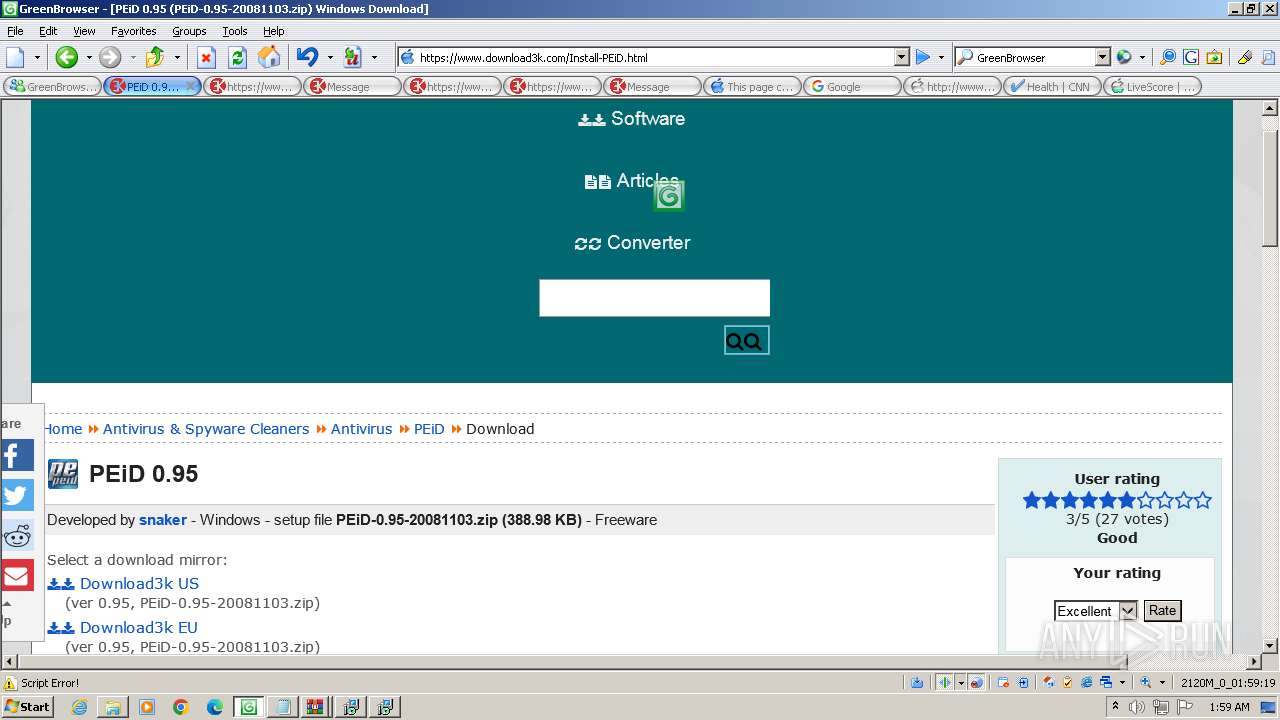1280x720 pixels.
Task: Open the New page dropdown arrow
Action: [x=37, y=57]
